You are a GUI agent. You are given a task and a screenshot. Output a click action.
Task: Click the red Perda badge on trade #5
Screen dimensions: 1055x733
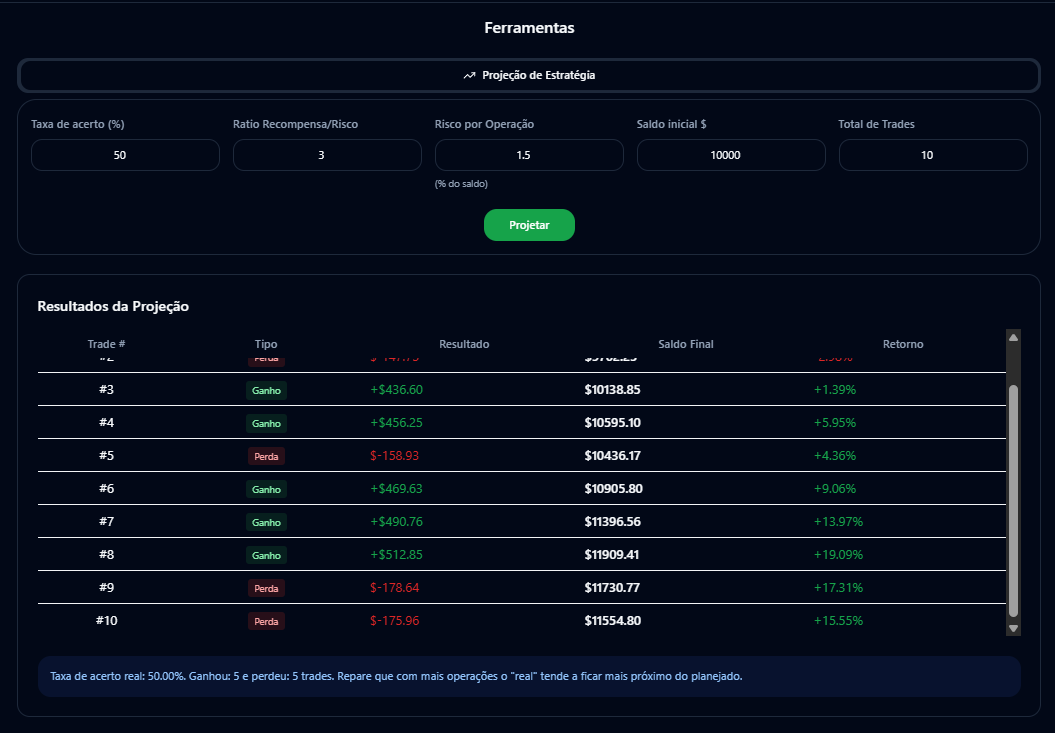[266, 456]
